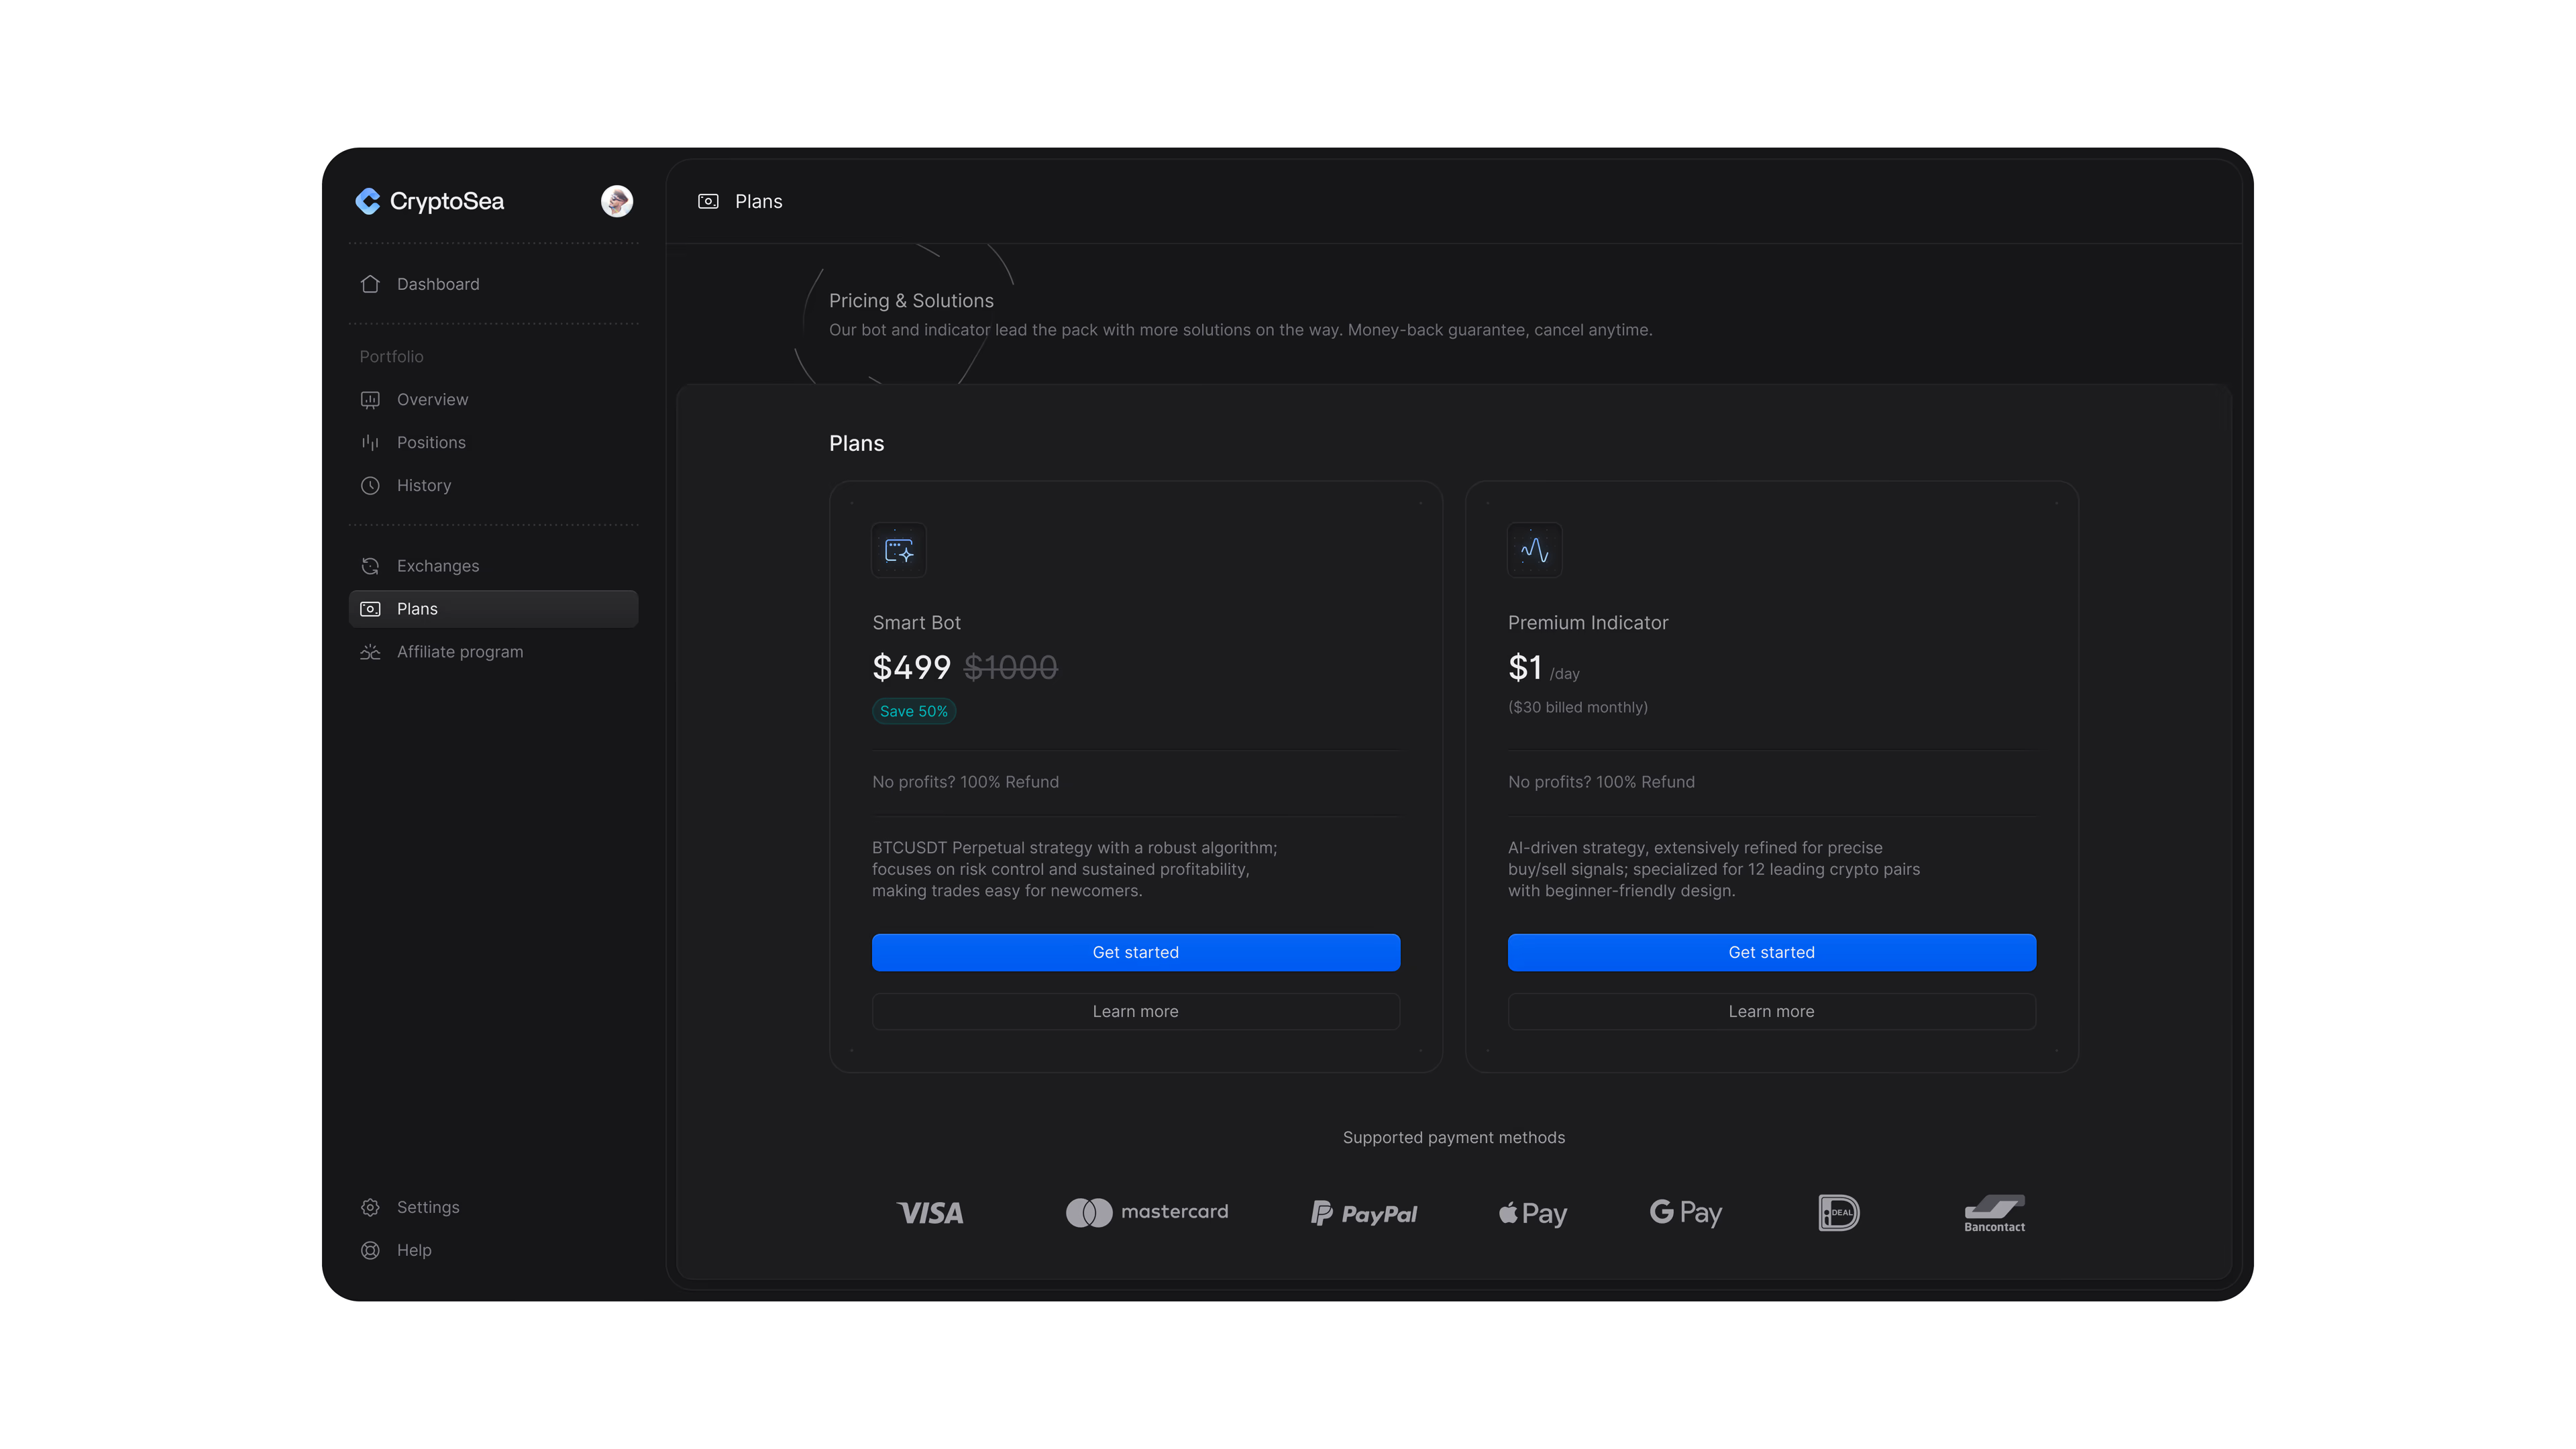
Task: Select the Overview chart icon
Action: click(x=370, y=399)
